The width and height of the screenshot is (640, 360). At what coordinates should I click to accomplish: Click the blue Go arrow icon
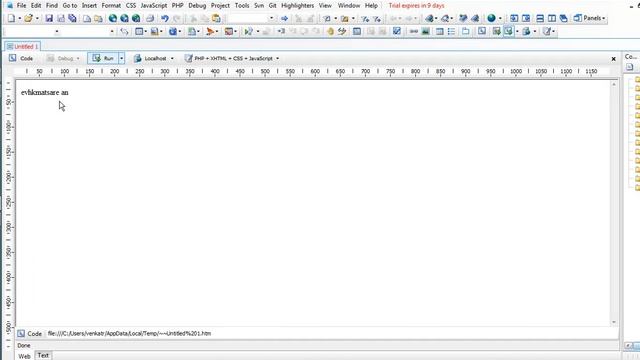coord(284,18)
